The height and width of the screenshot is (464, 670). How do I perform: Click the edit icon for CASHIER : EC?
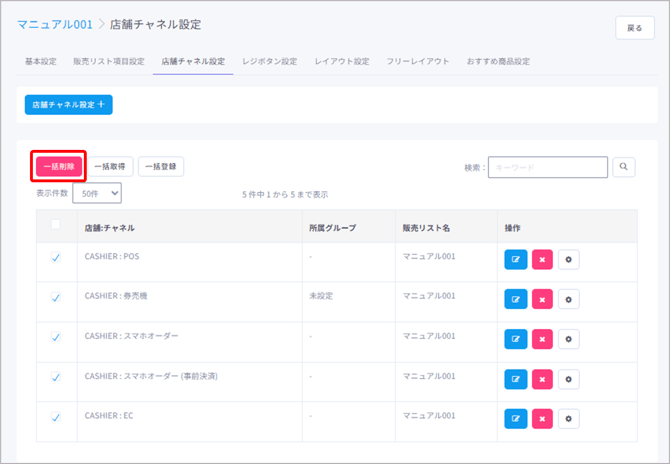click(516, 419)
